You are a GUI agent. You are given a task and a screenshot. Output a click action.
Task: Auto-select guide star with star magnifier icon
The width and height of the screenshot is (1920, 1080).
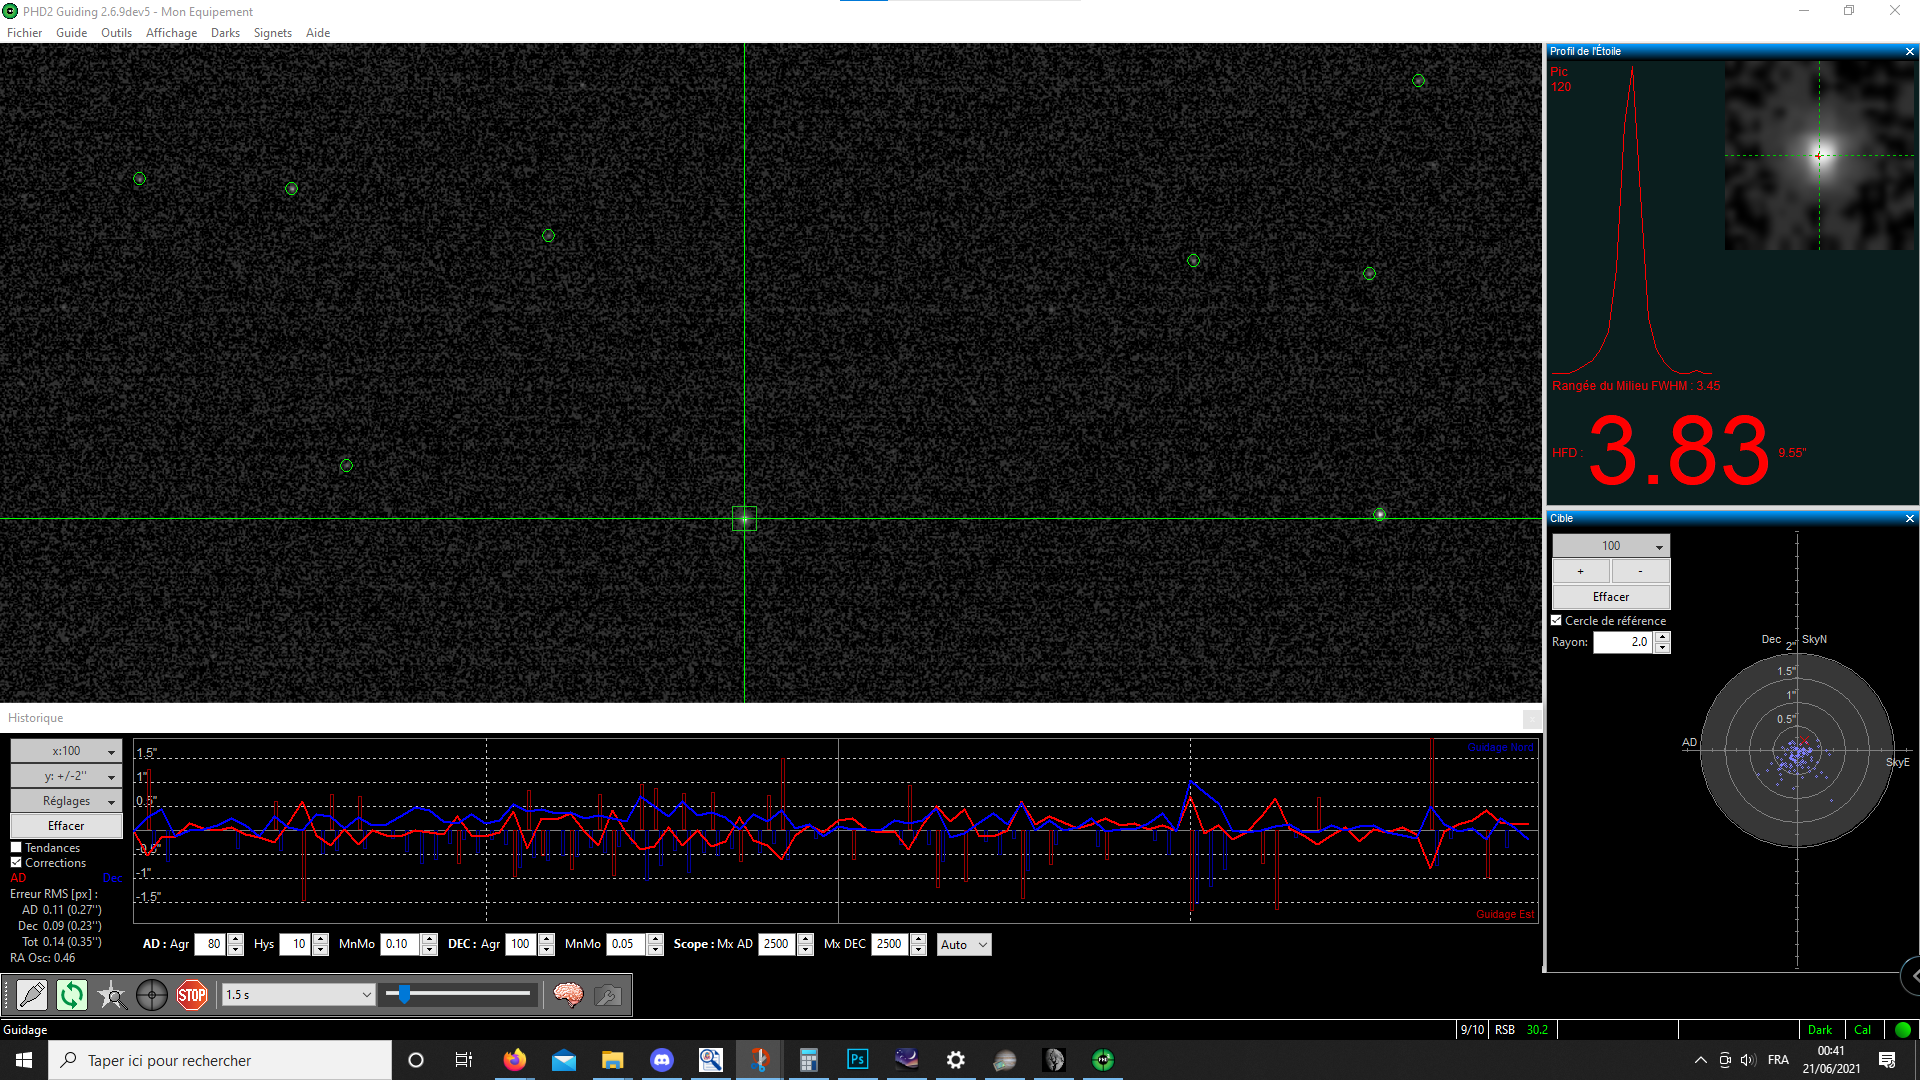[x=112, y=995]
